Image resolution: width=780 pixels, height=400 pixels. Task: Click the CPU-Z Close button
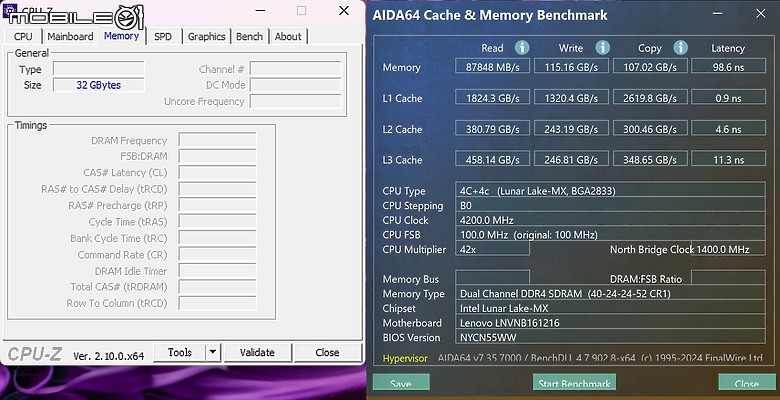[327, 352]
